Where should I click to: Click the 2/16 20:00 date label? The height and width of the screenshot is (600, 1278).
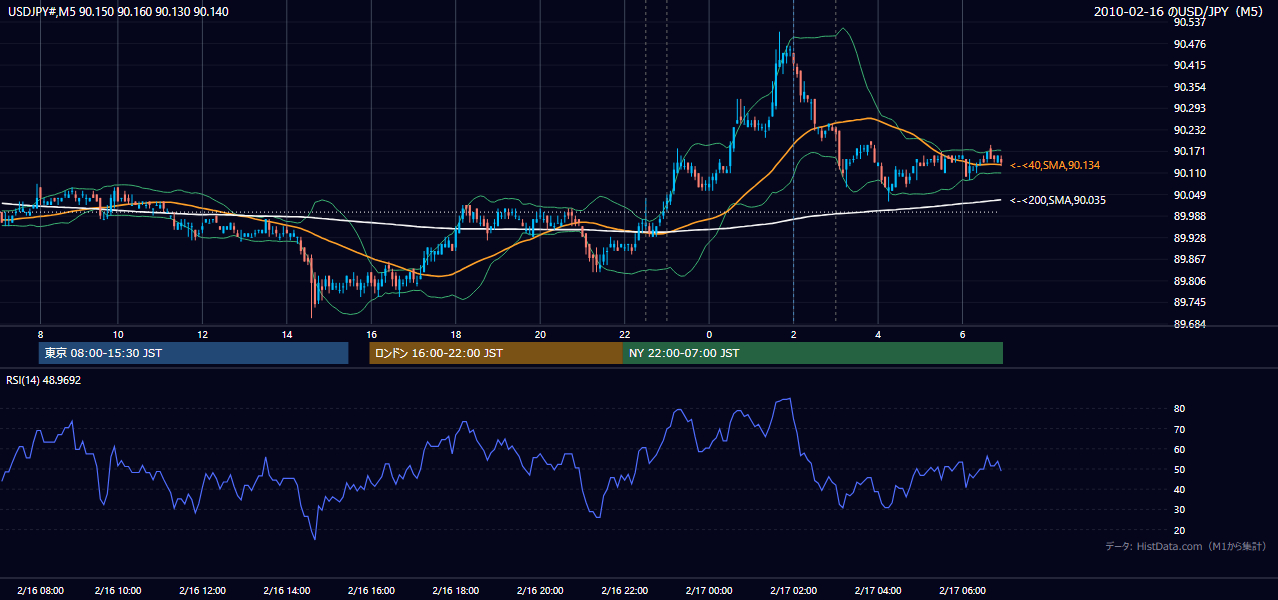pos(540,590)
